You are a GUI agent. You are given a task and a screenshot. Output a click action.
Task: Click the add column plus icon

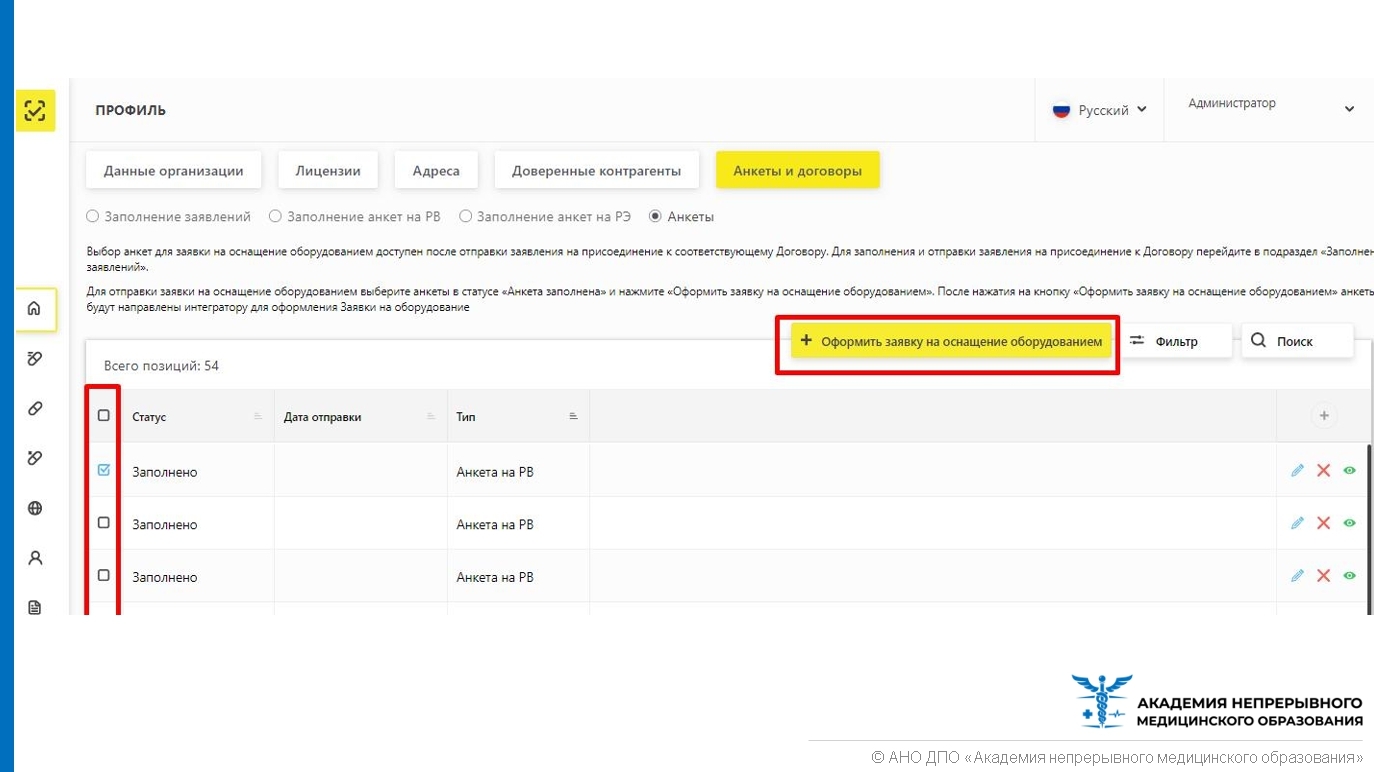(1324, 415)
